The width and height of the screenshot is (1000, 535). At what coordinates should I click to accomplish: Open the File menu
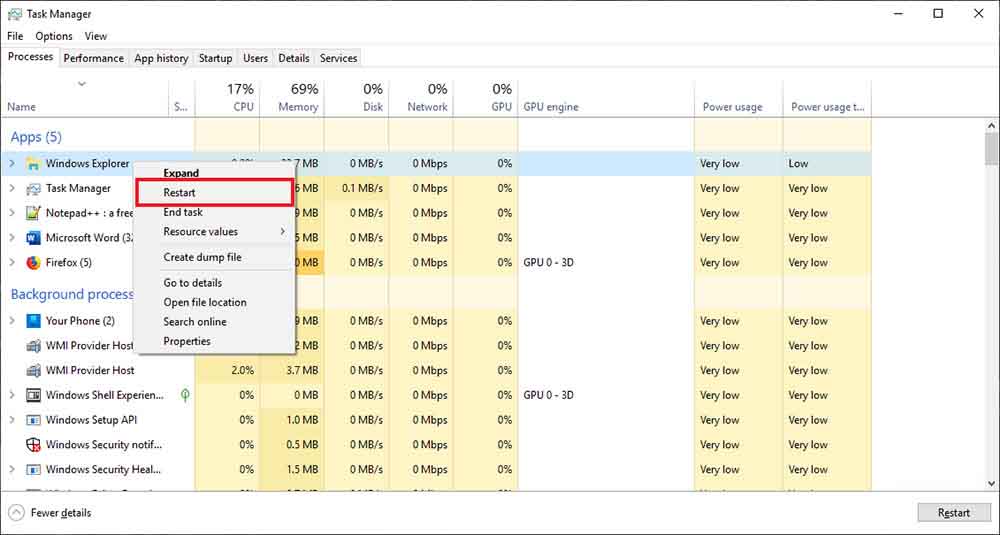[15, 36]
